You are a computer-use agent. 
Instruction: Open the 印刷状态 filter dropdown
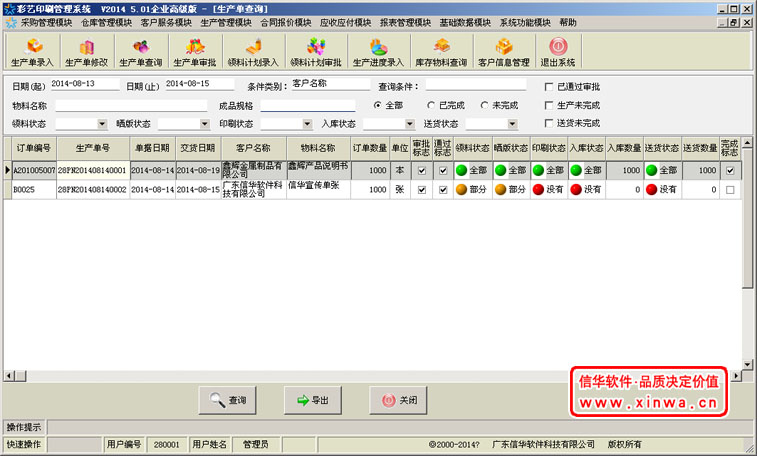click(306, 124)
